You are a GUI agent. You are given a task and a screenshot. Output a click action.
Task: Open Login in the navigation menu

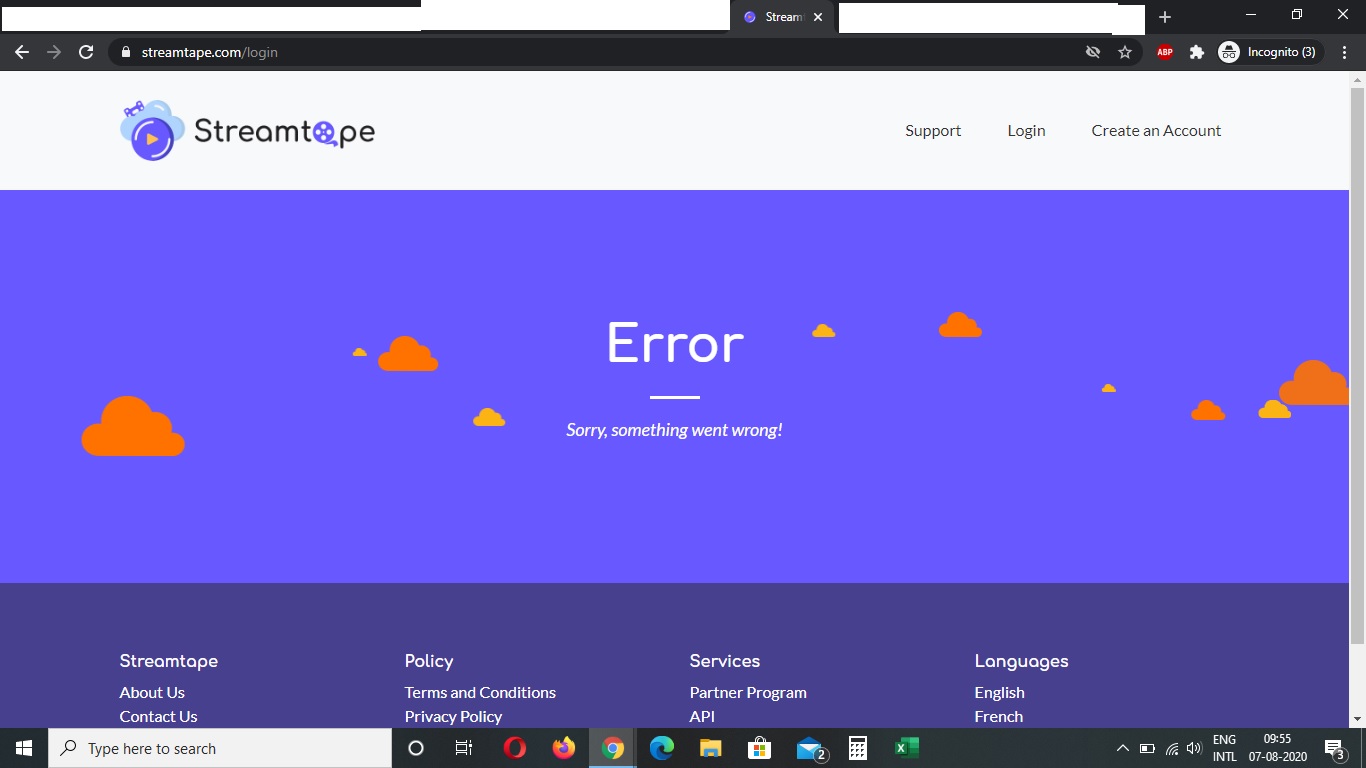pos(1026,131)
